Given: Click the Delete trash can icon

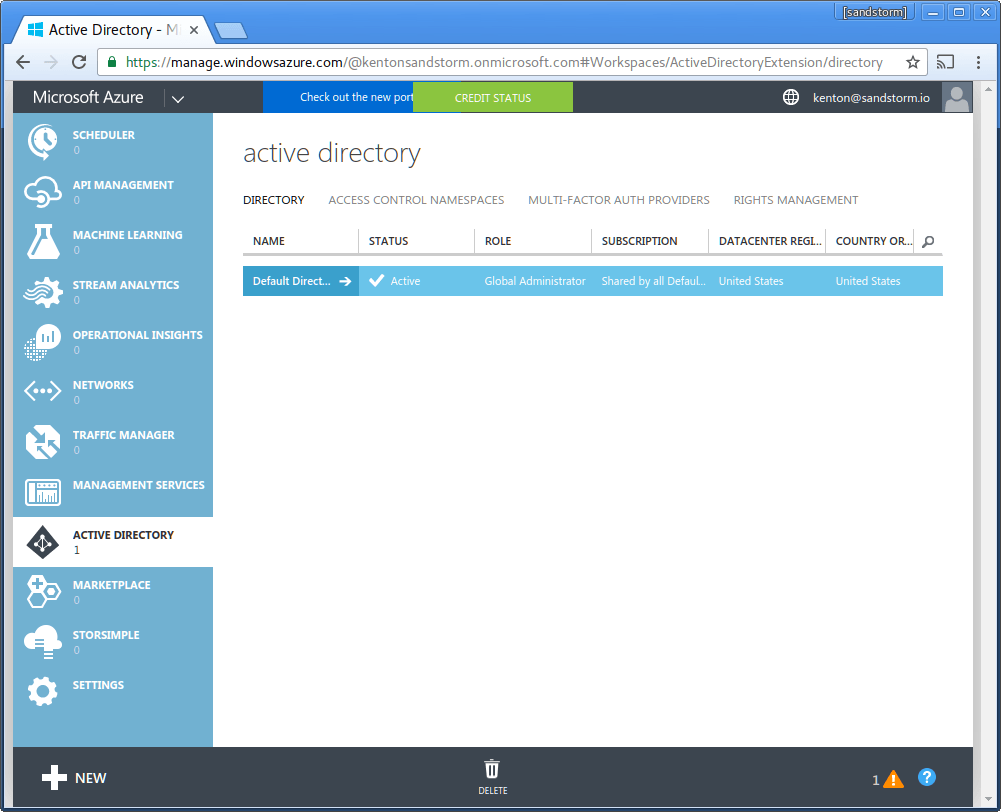Looking at the screenshot, I should pyautogui.click(x=492, y=769).
